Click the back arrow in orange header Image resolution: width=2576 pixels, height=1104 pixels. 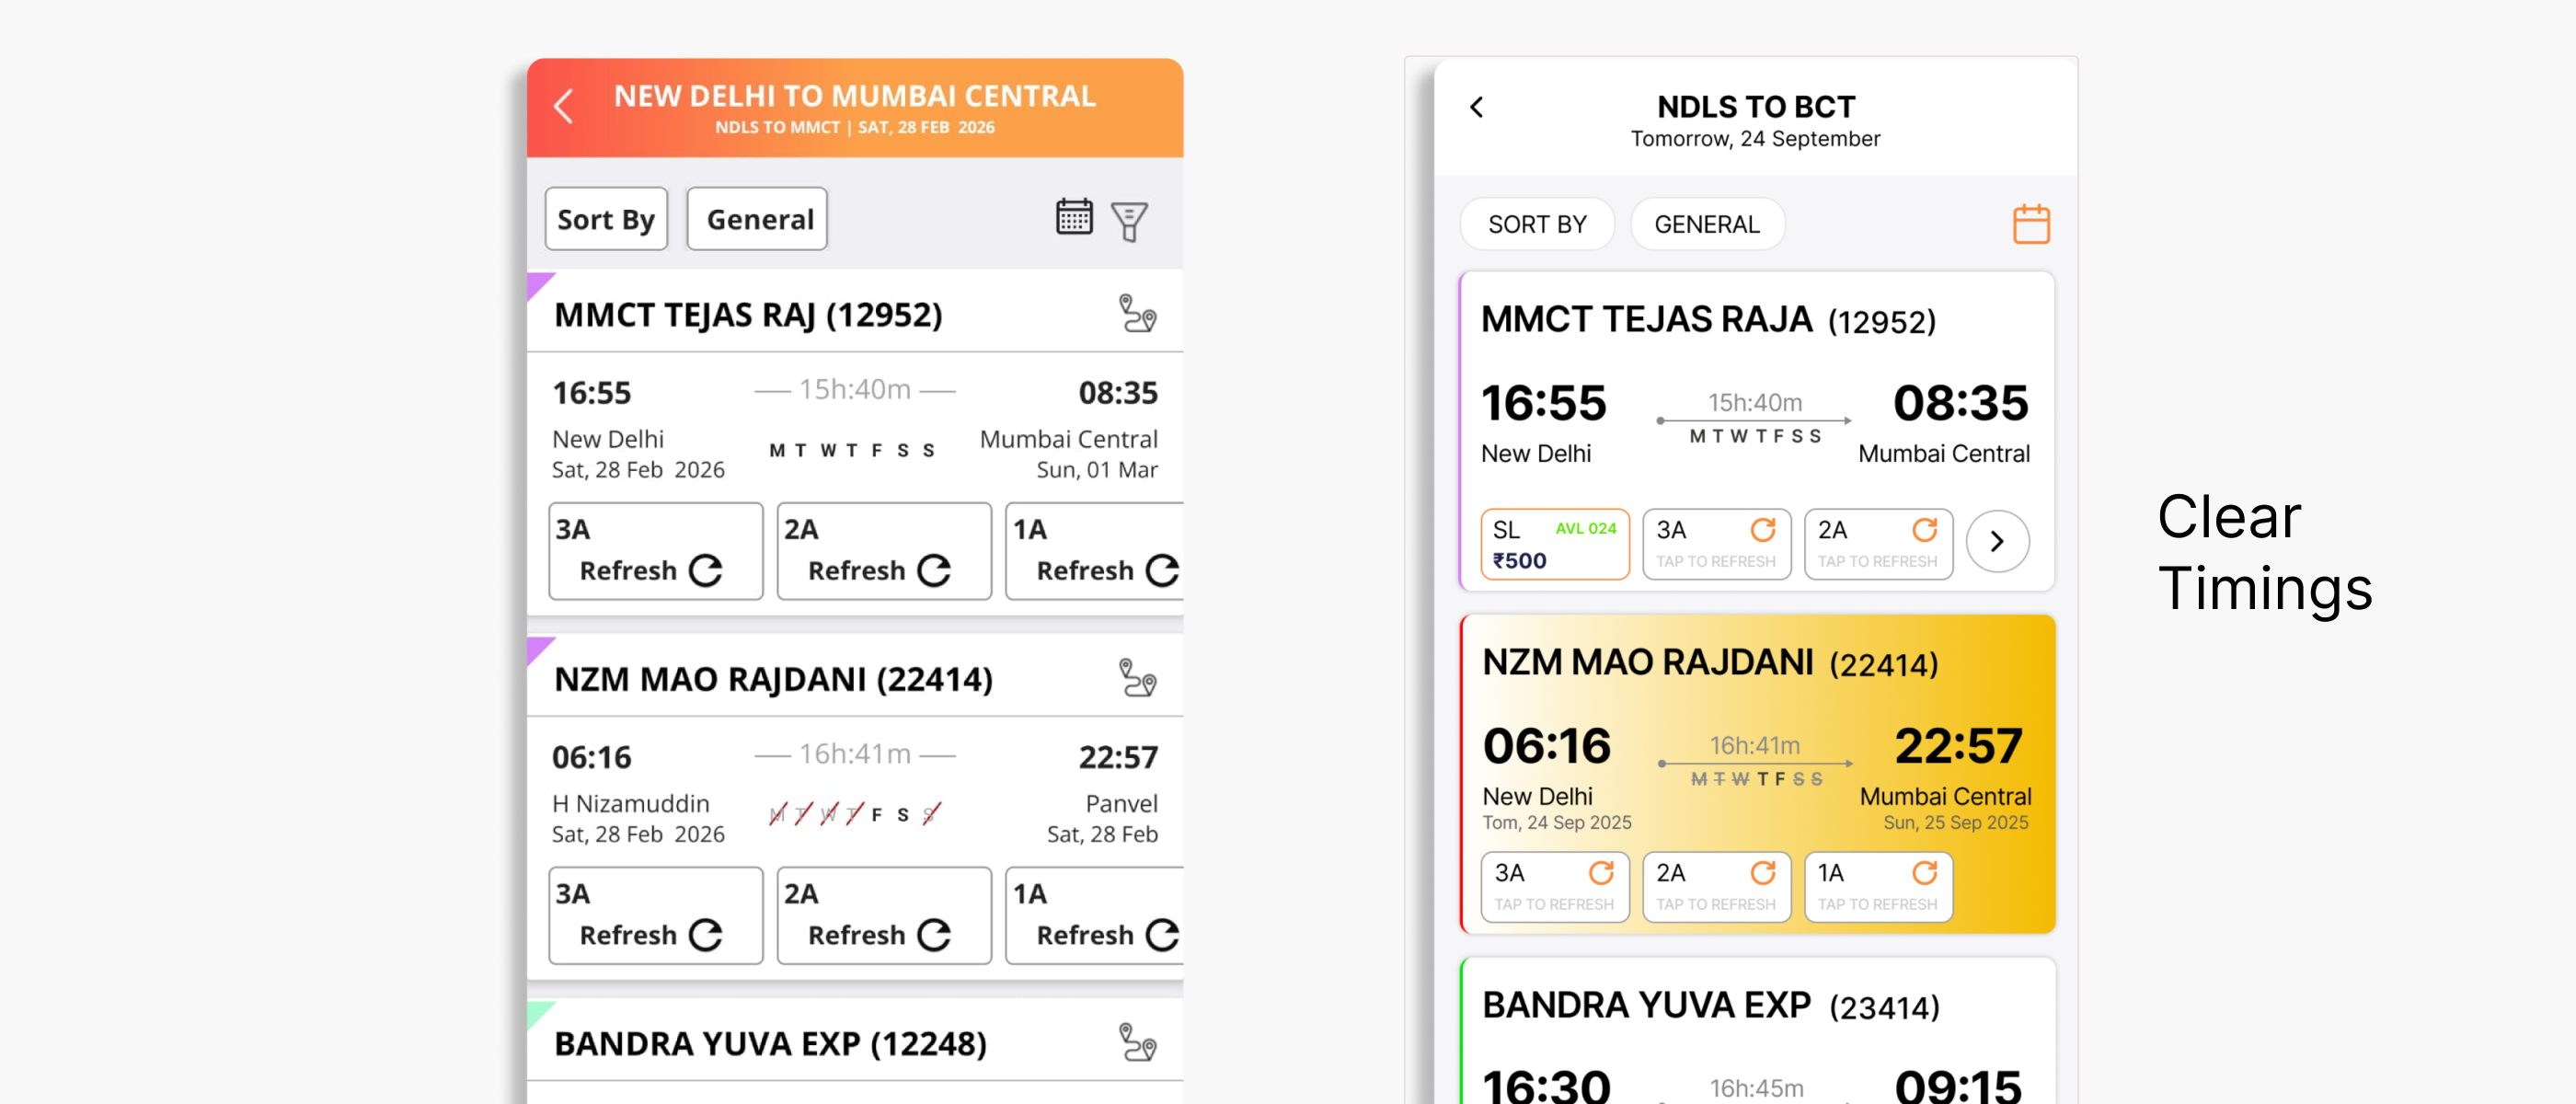tap(564, 106)
